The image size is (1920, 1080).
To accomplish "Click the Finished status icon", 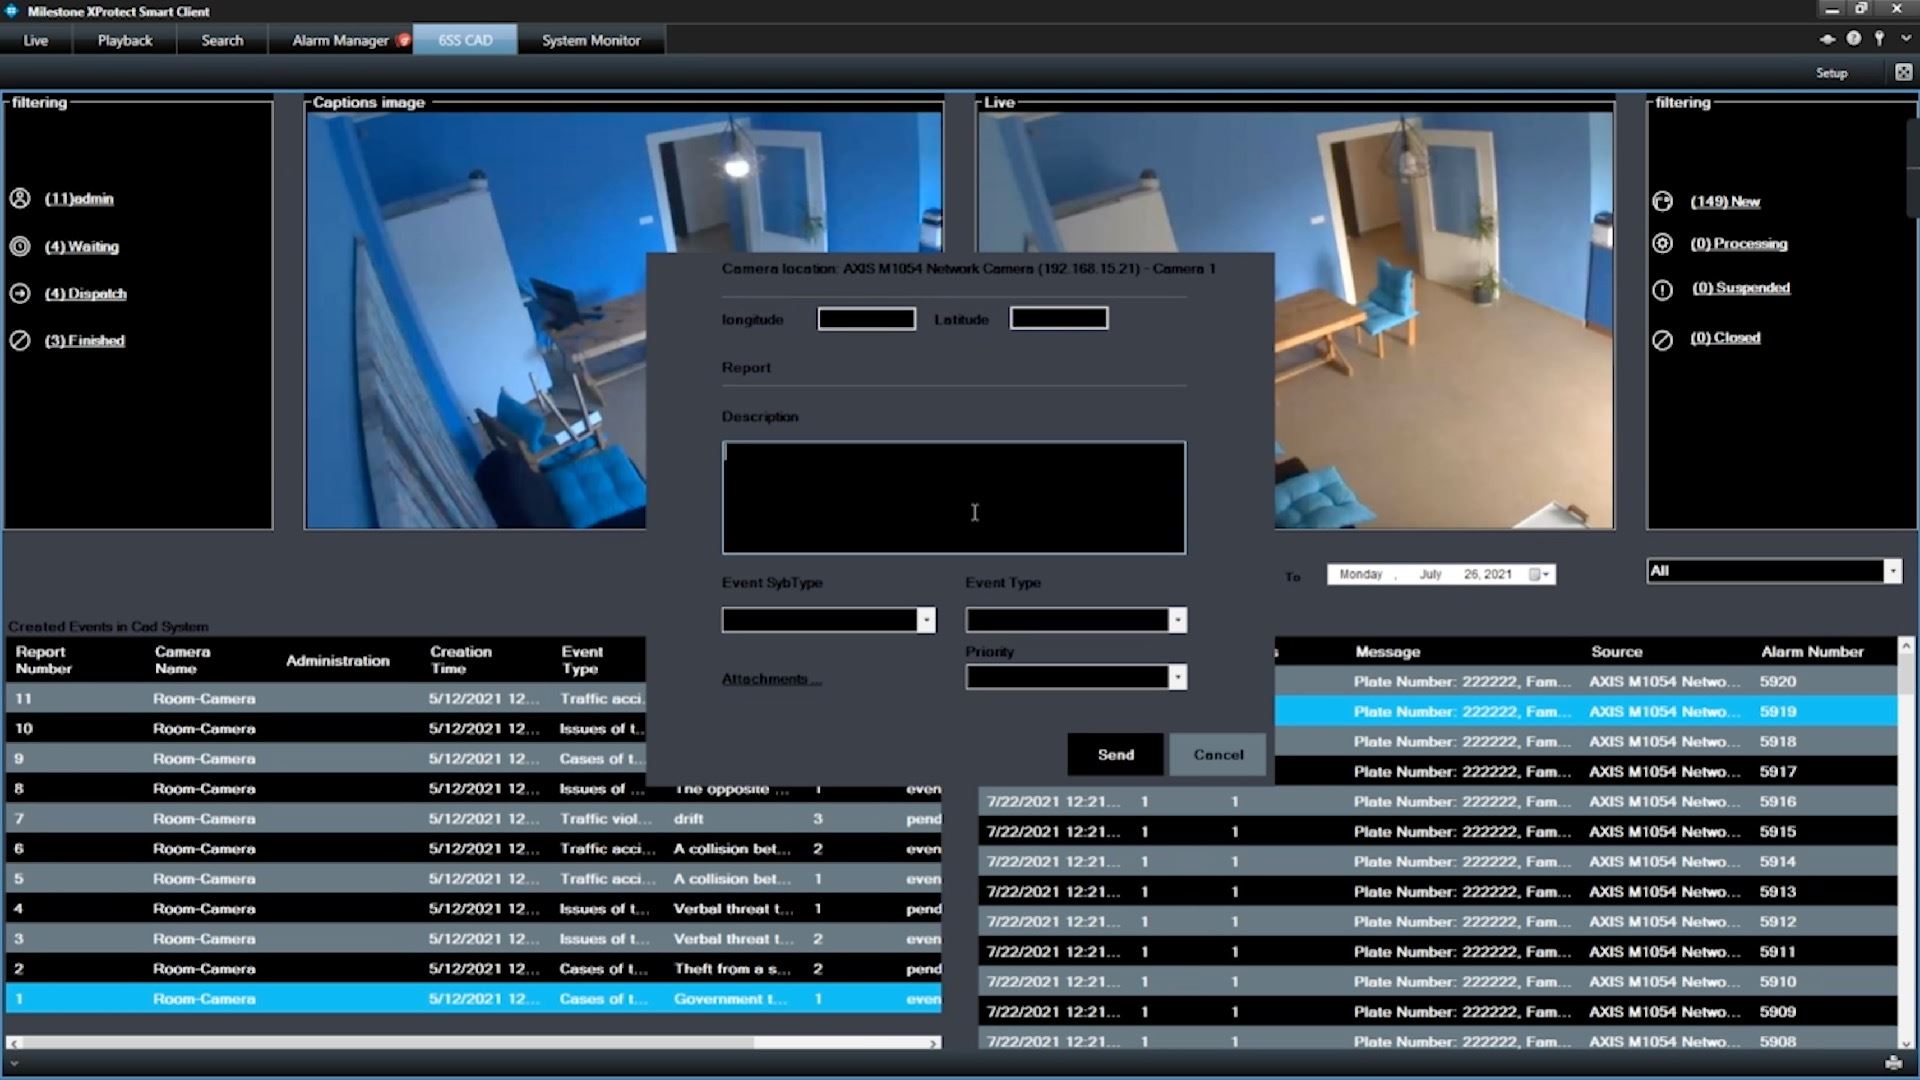I will point(20,340).
